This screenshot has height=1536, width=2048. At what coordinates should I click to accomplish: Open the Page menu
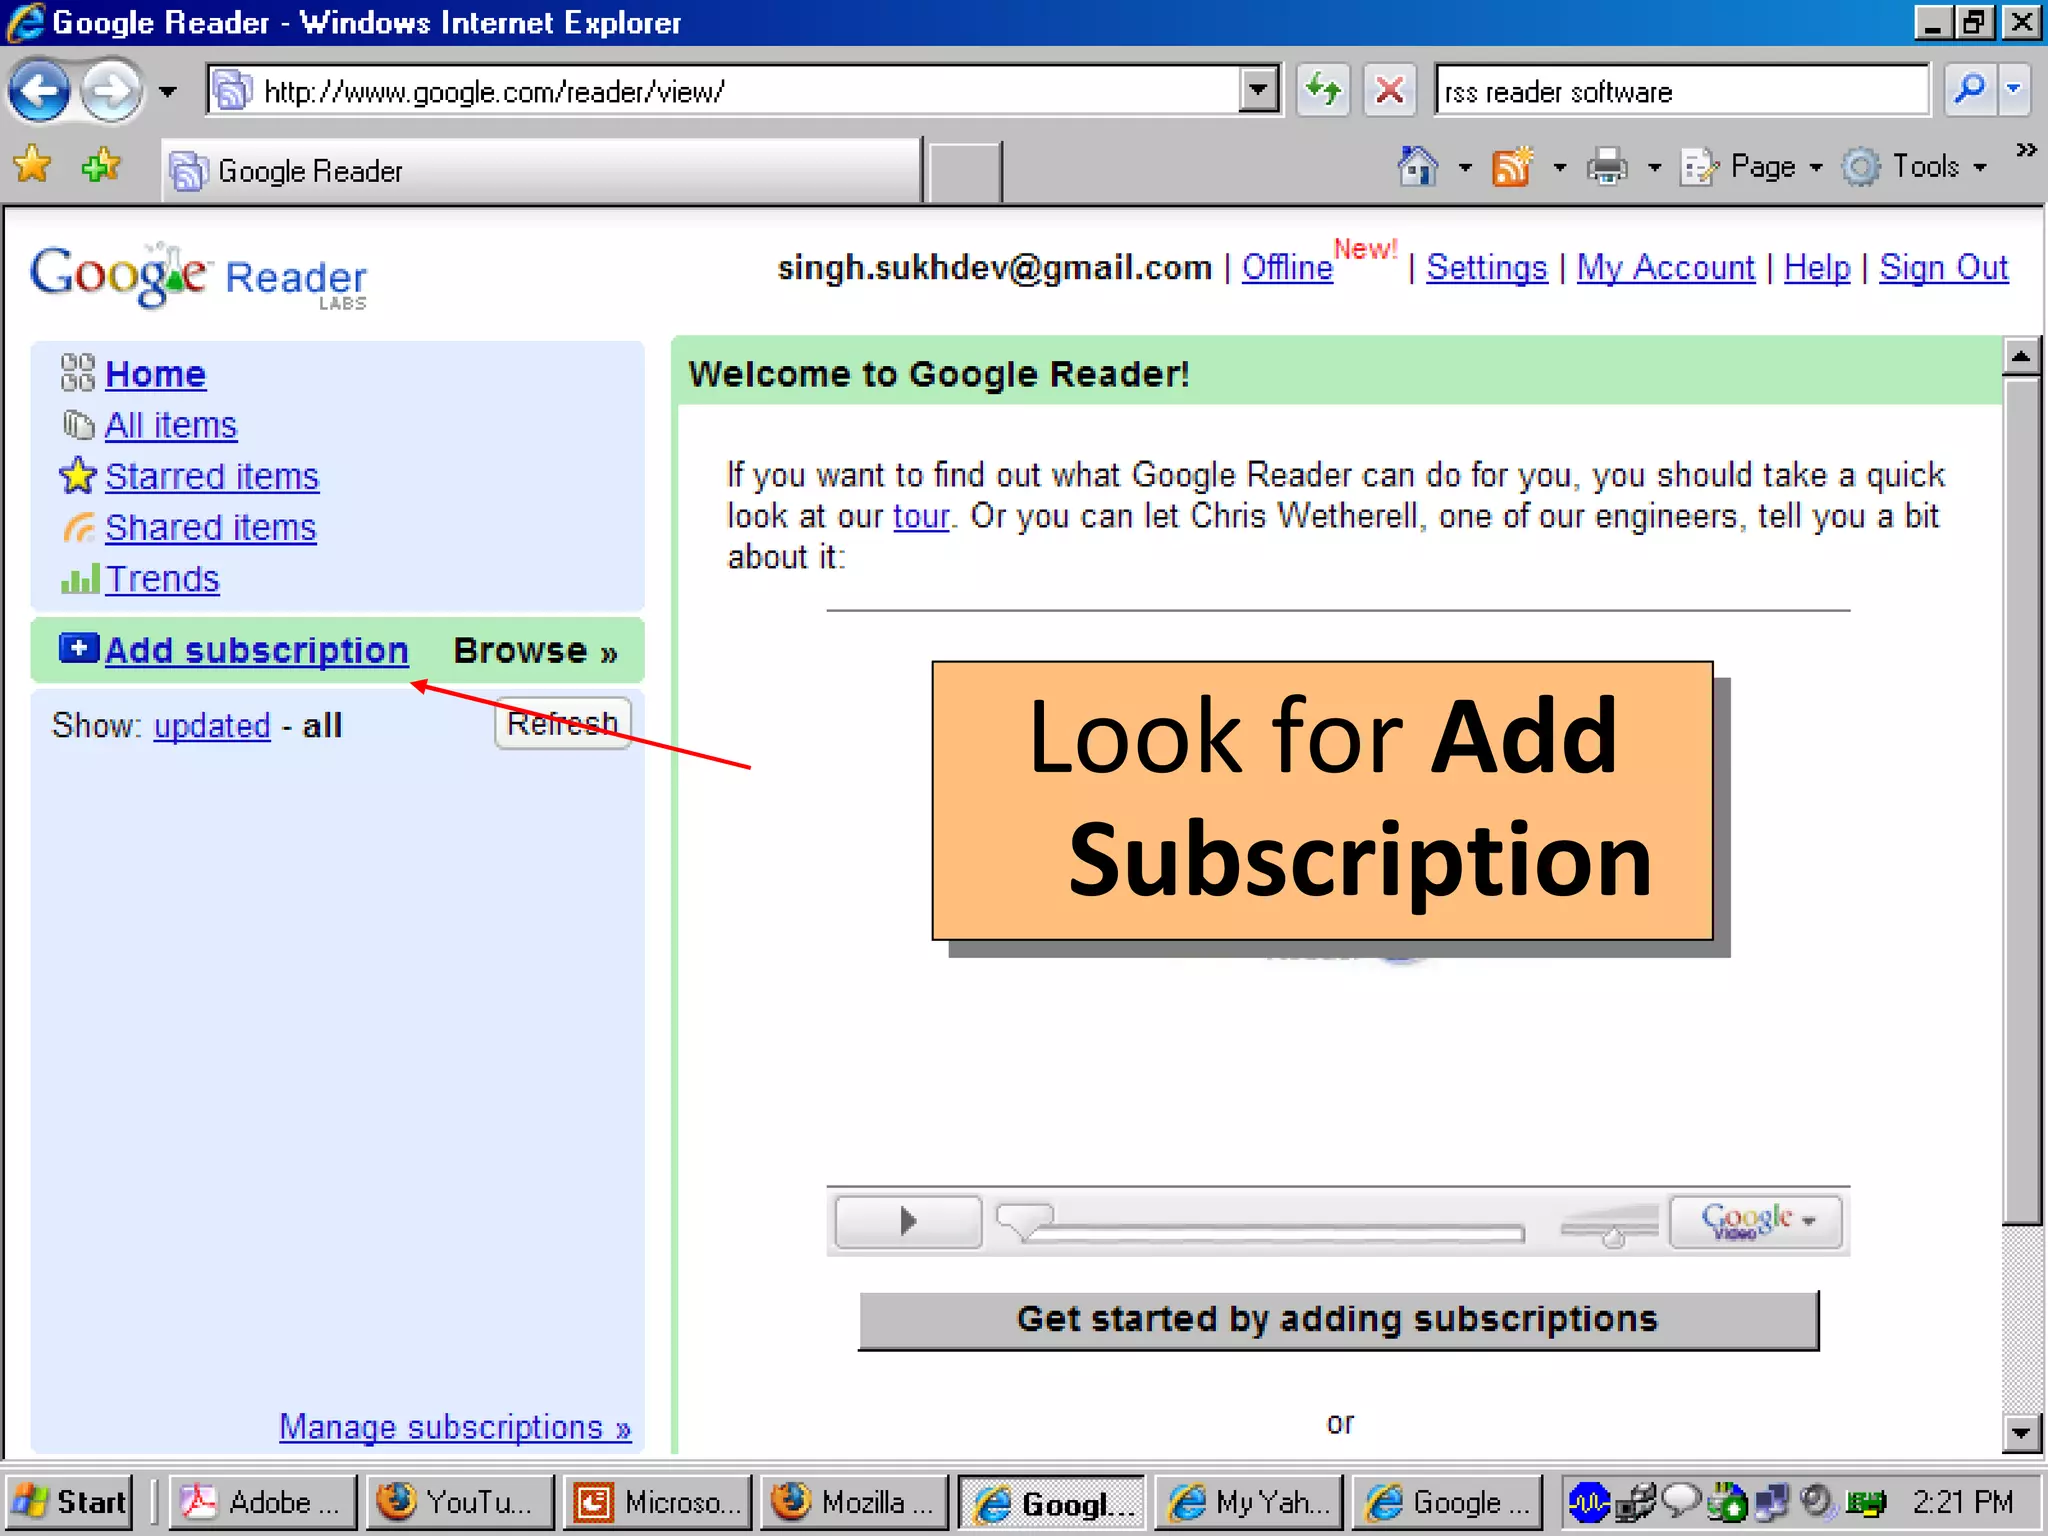click(1752, 166)
